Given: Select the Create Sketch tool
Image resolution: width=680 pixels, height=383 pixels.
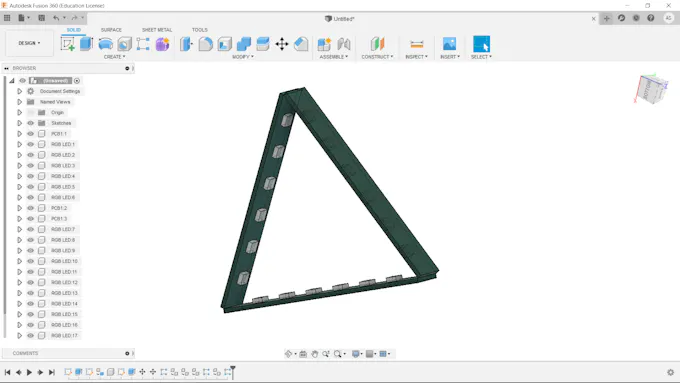Looking at the screenshot, I should (x=68, y=44).
